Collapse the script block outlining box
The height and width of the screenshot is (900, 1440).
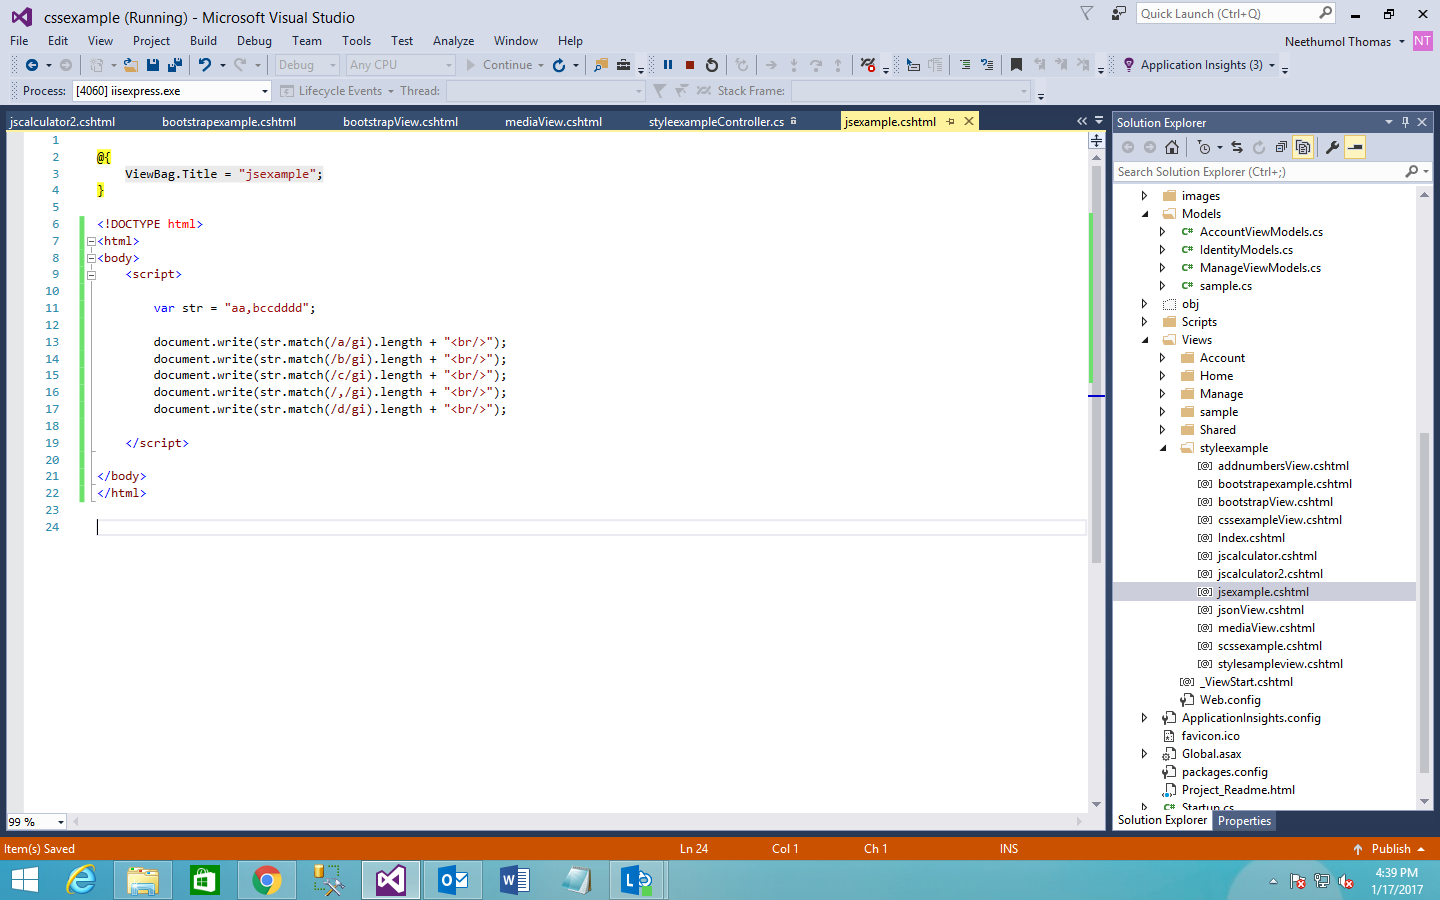[91, 275]
